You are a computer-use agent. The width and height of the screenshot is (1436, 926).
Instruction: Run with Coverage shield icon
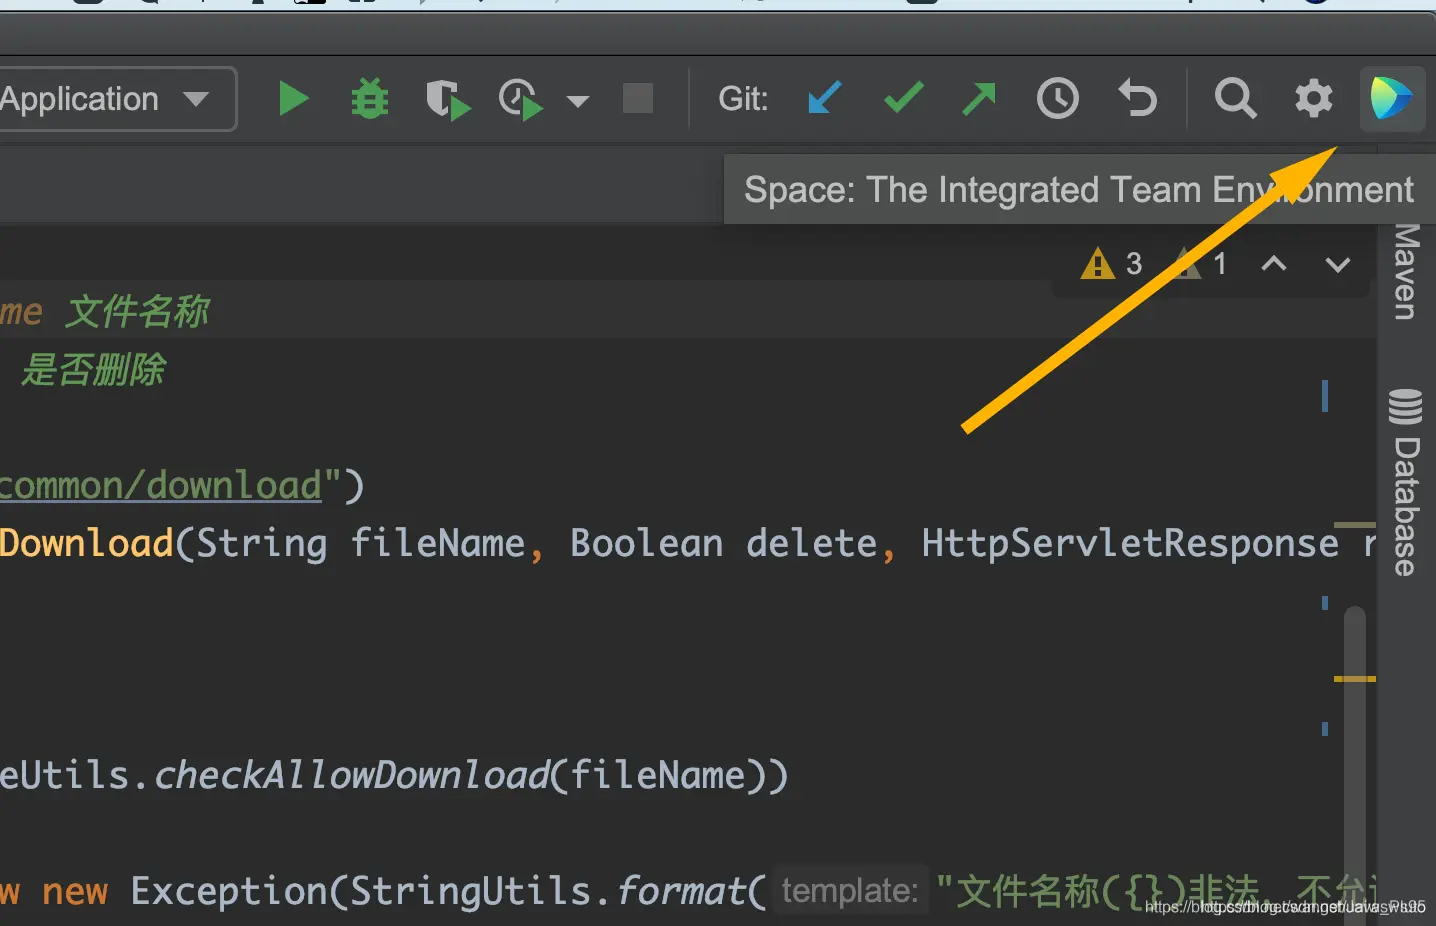point(447,100)
